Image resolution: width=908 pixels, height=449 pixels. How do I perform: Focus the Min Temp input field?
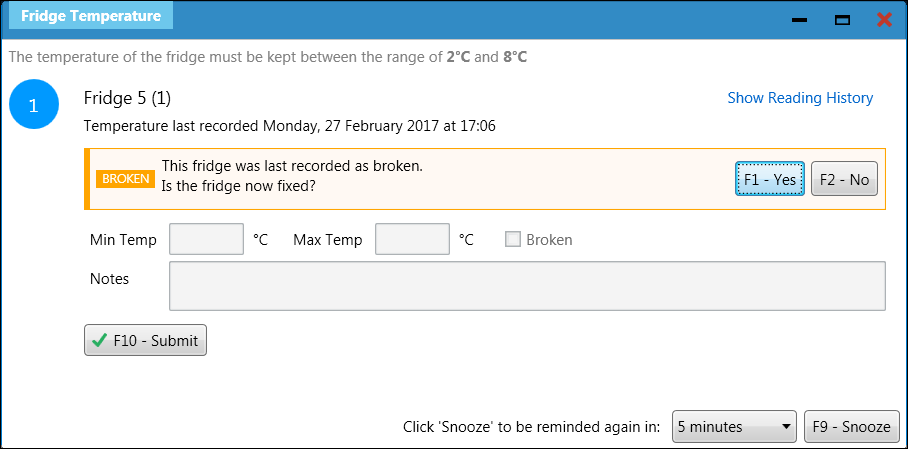pyautogui.click(x=207, y=240)
